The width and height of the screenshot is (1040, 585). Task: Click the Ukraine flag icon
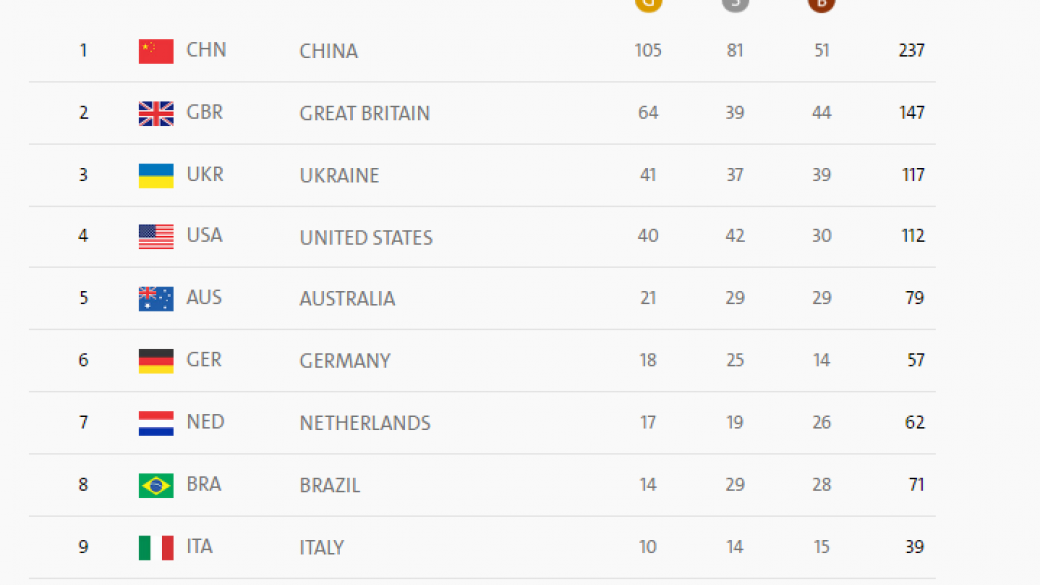156,175
